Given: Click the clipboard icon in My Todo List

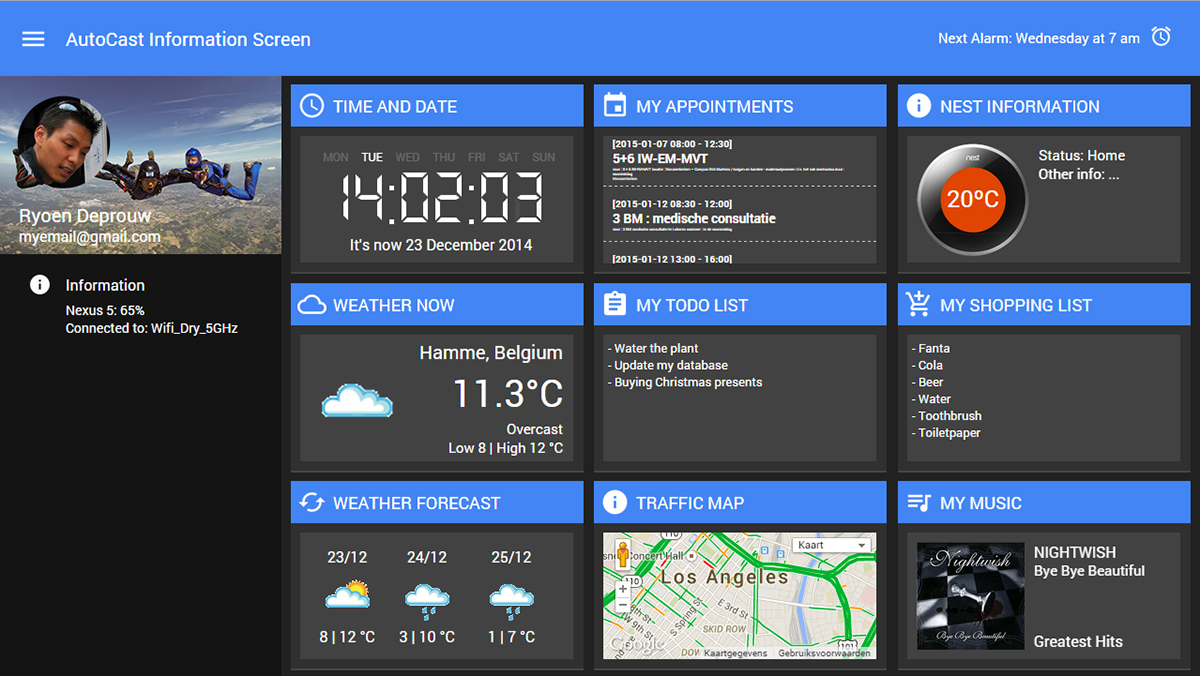Looking at the screenshot, I should 615,305.
